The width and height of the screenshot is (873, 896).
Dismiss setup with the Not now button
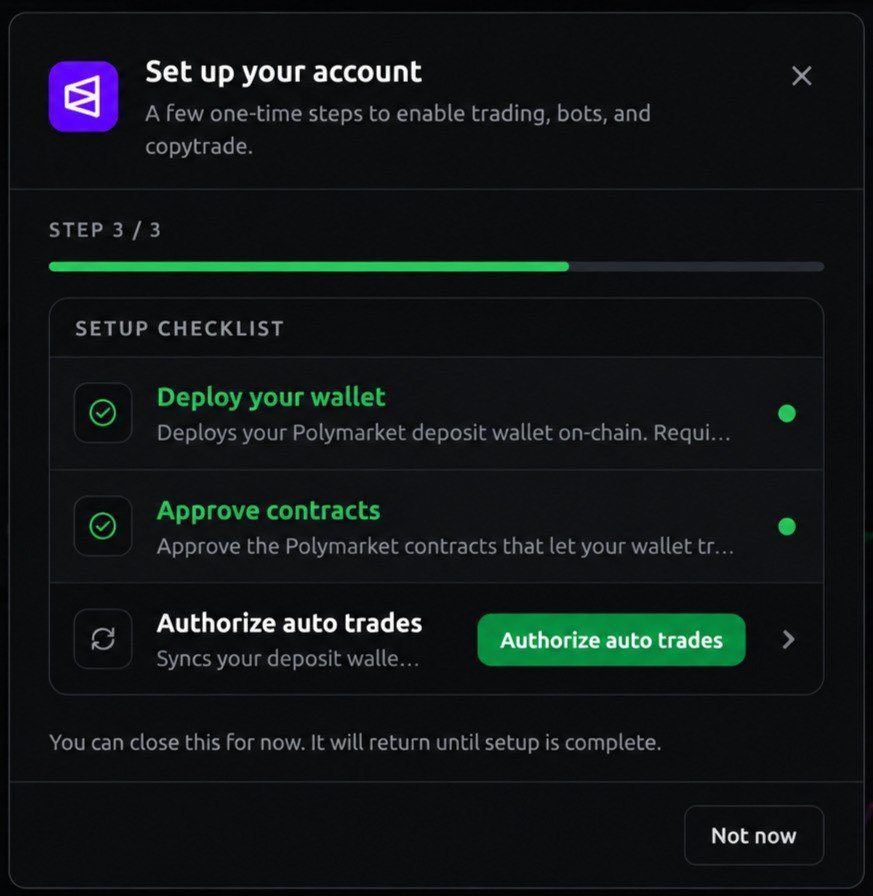point(754,835)
